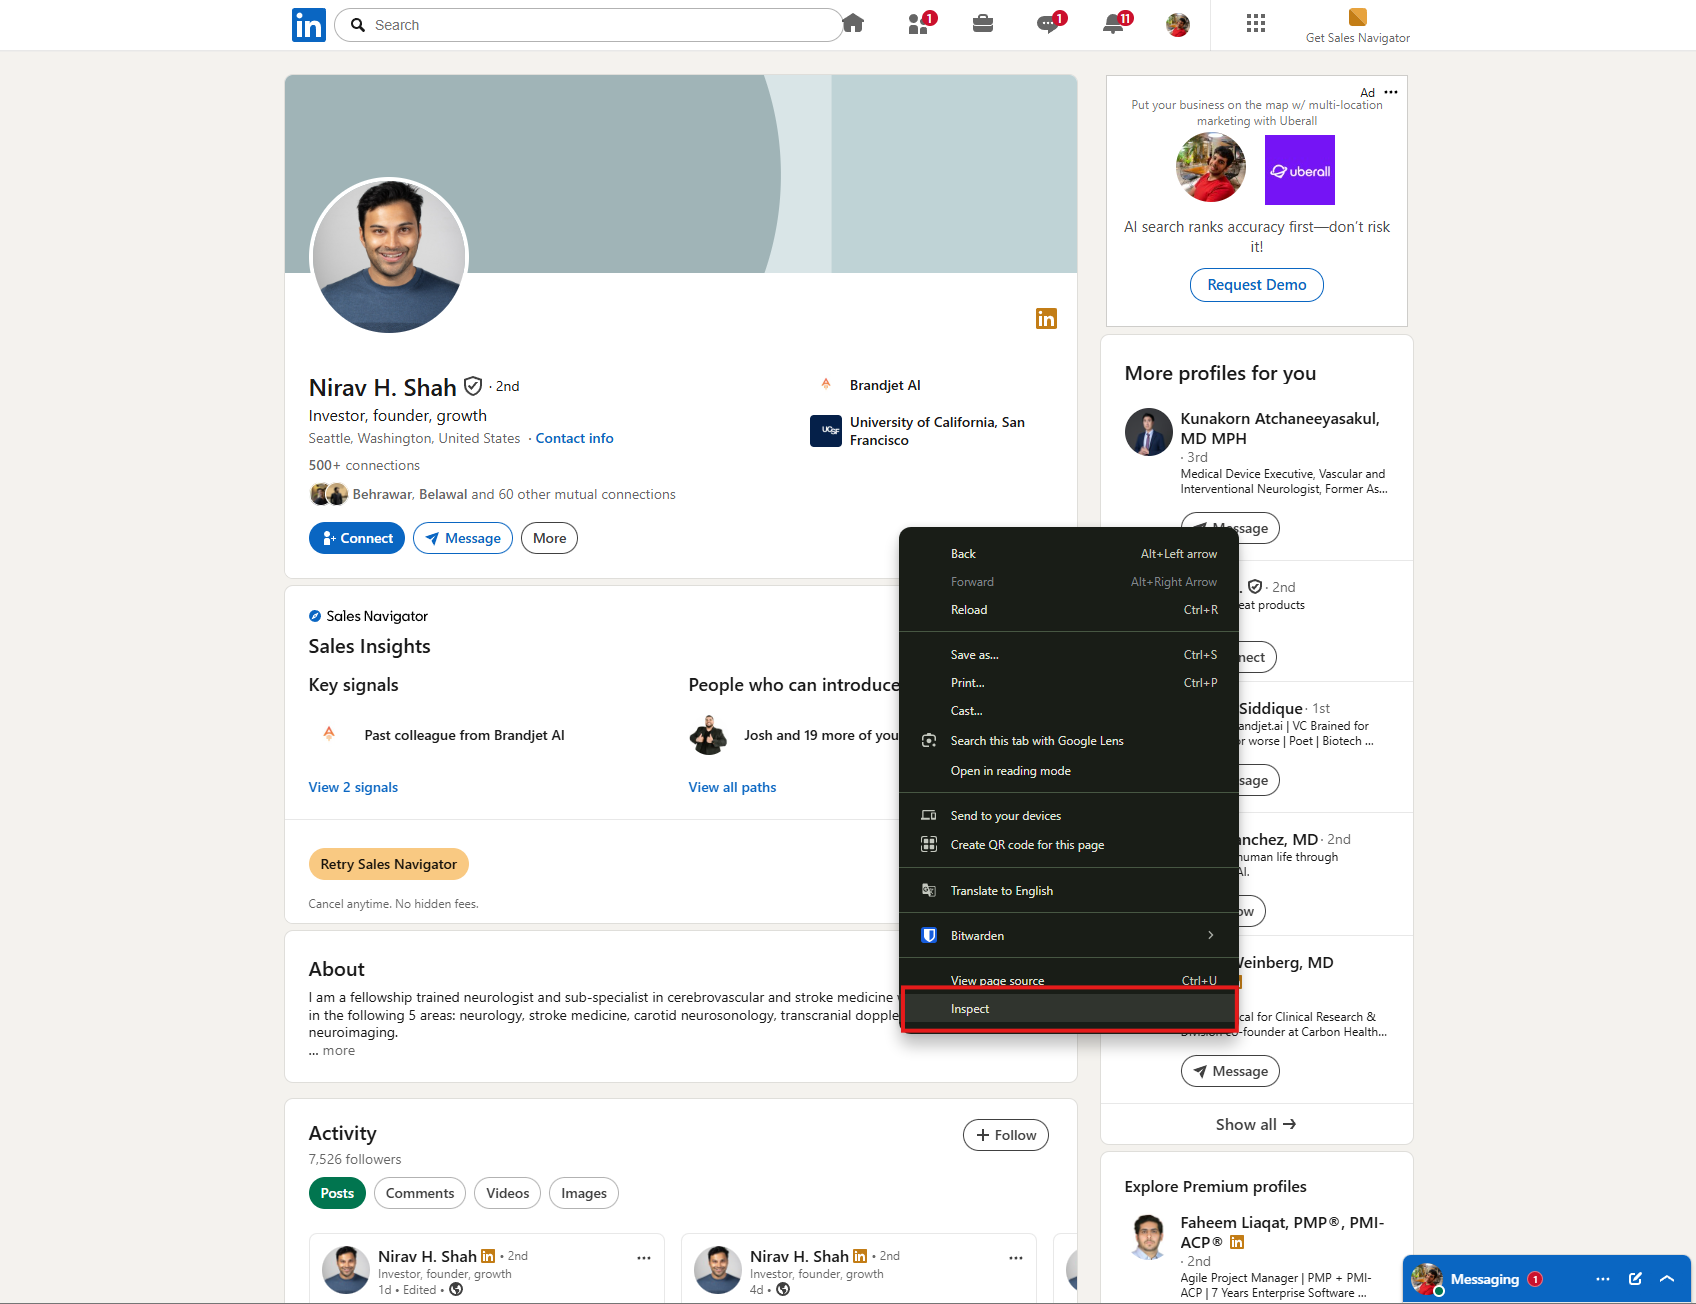The height and width of the screenshot is (1304, 1696).
Task: Open the Contact info link
Action: 574,438
